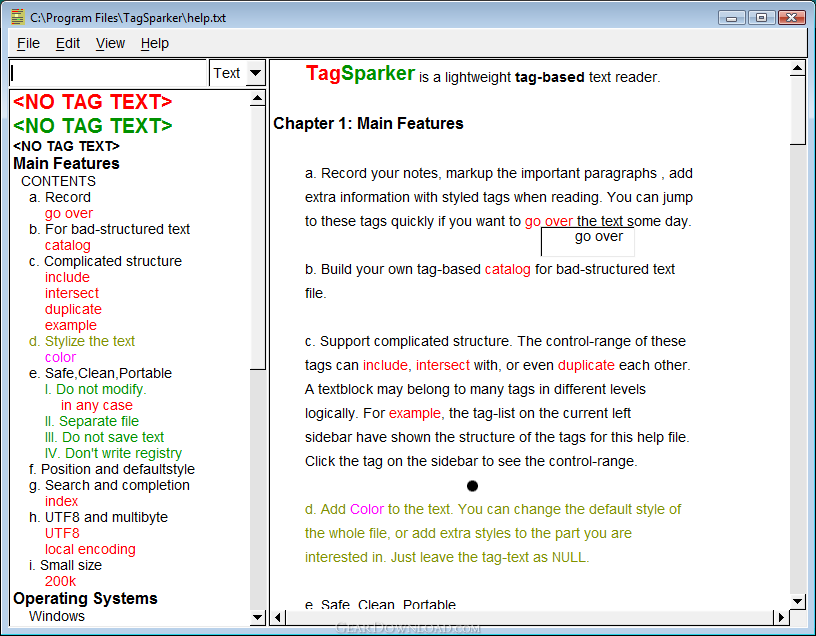Click the text pane vertical scrollbar thumb
The width and height of the screenshot is (816, 636).
click(797, 110)
